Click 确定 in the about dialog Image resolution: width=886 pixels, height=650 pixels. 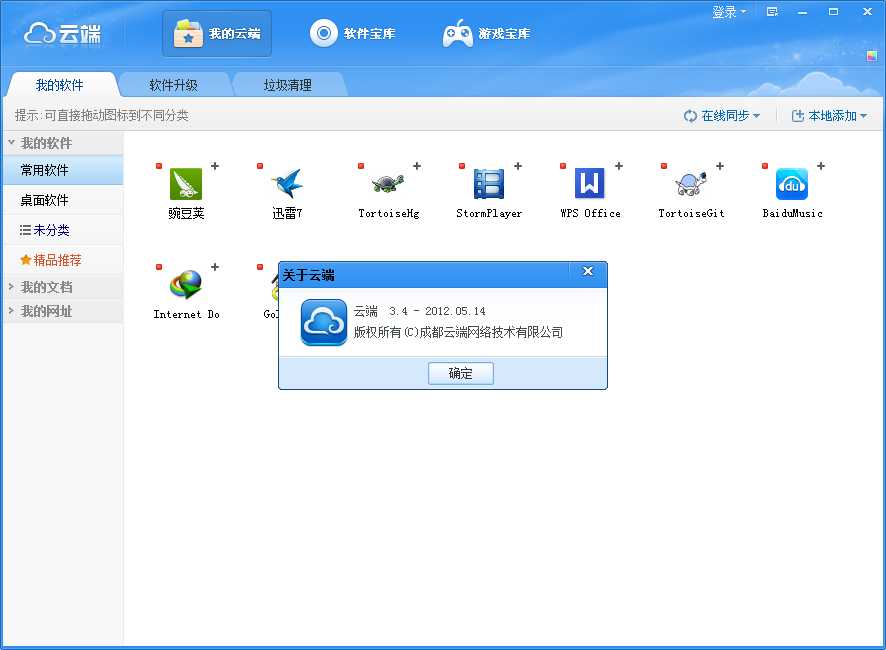tap(461, 373)
